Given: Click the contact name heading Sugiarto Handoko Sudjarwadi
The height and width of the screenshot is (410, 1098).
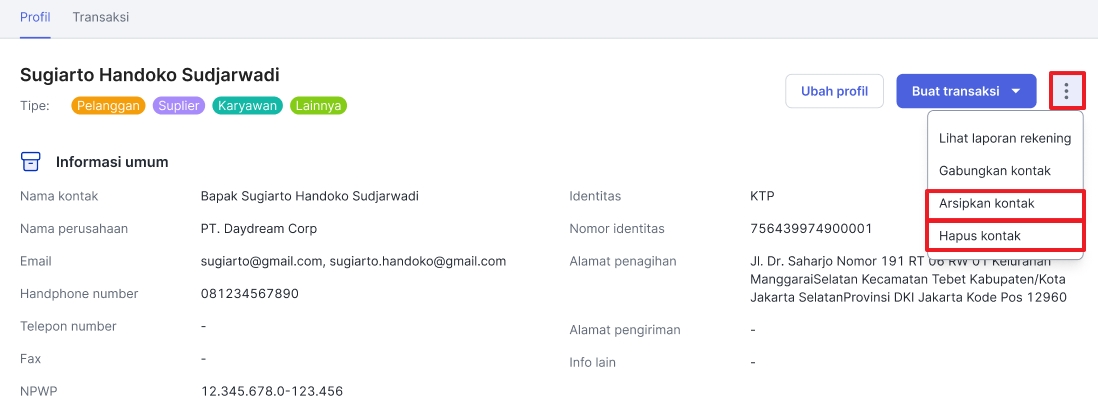Looking at the screenshot, I should [x=150, y=75].
